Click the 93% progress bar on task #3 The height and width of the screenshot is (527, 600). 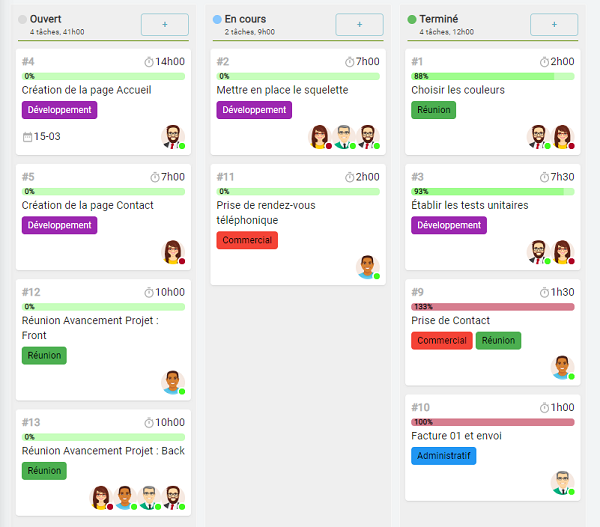[493, 191]
